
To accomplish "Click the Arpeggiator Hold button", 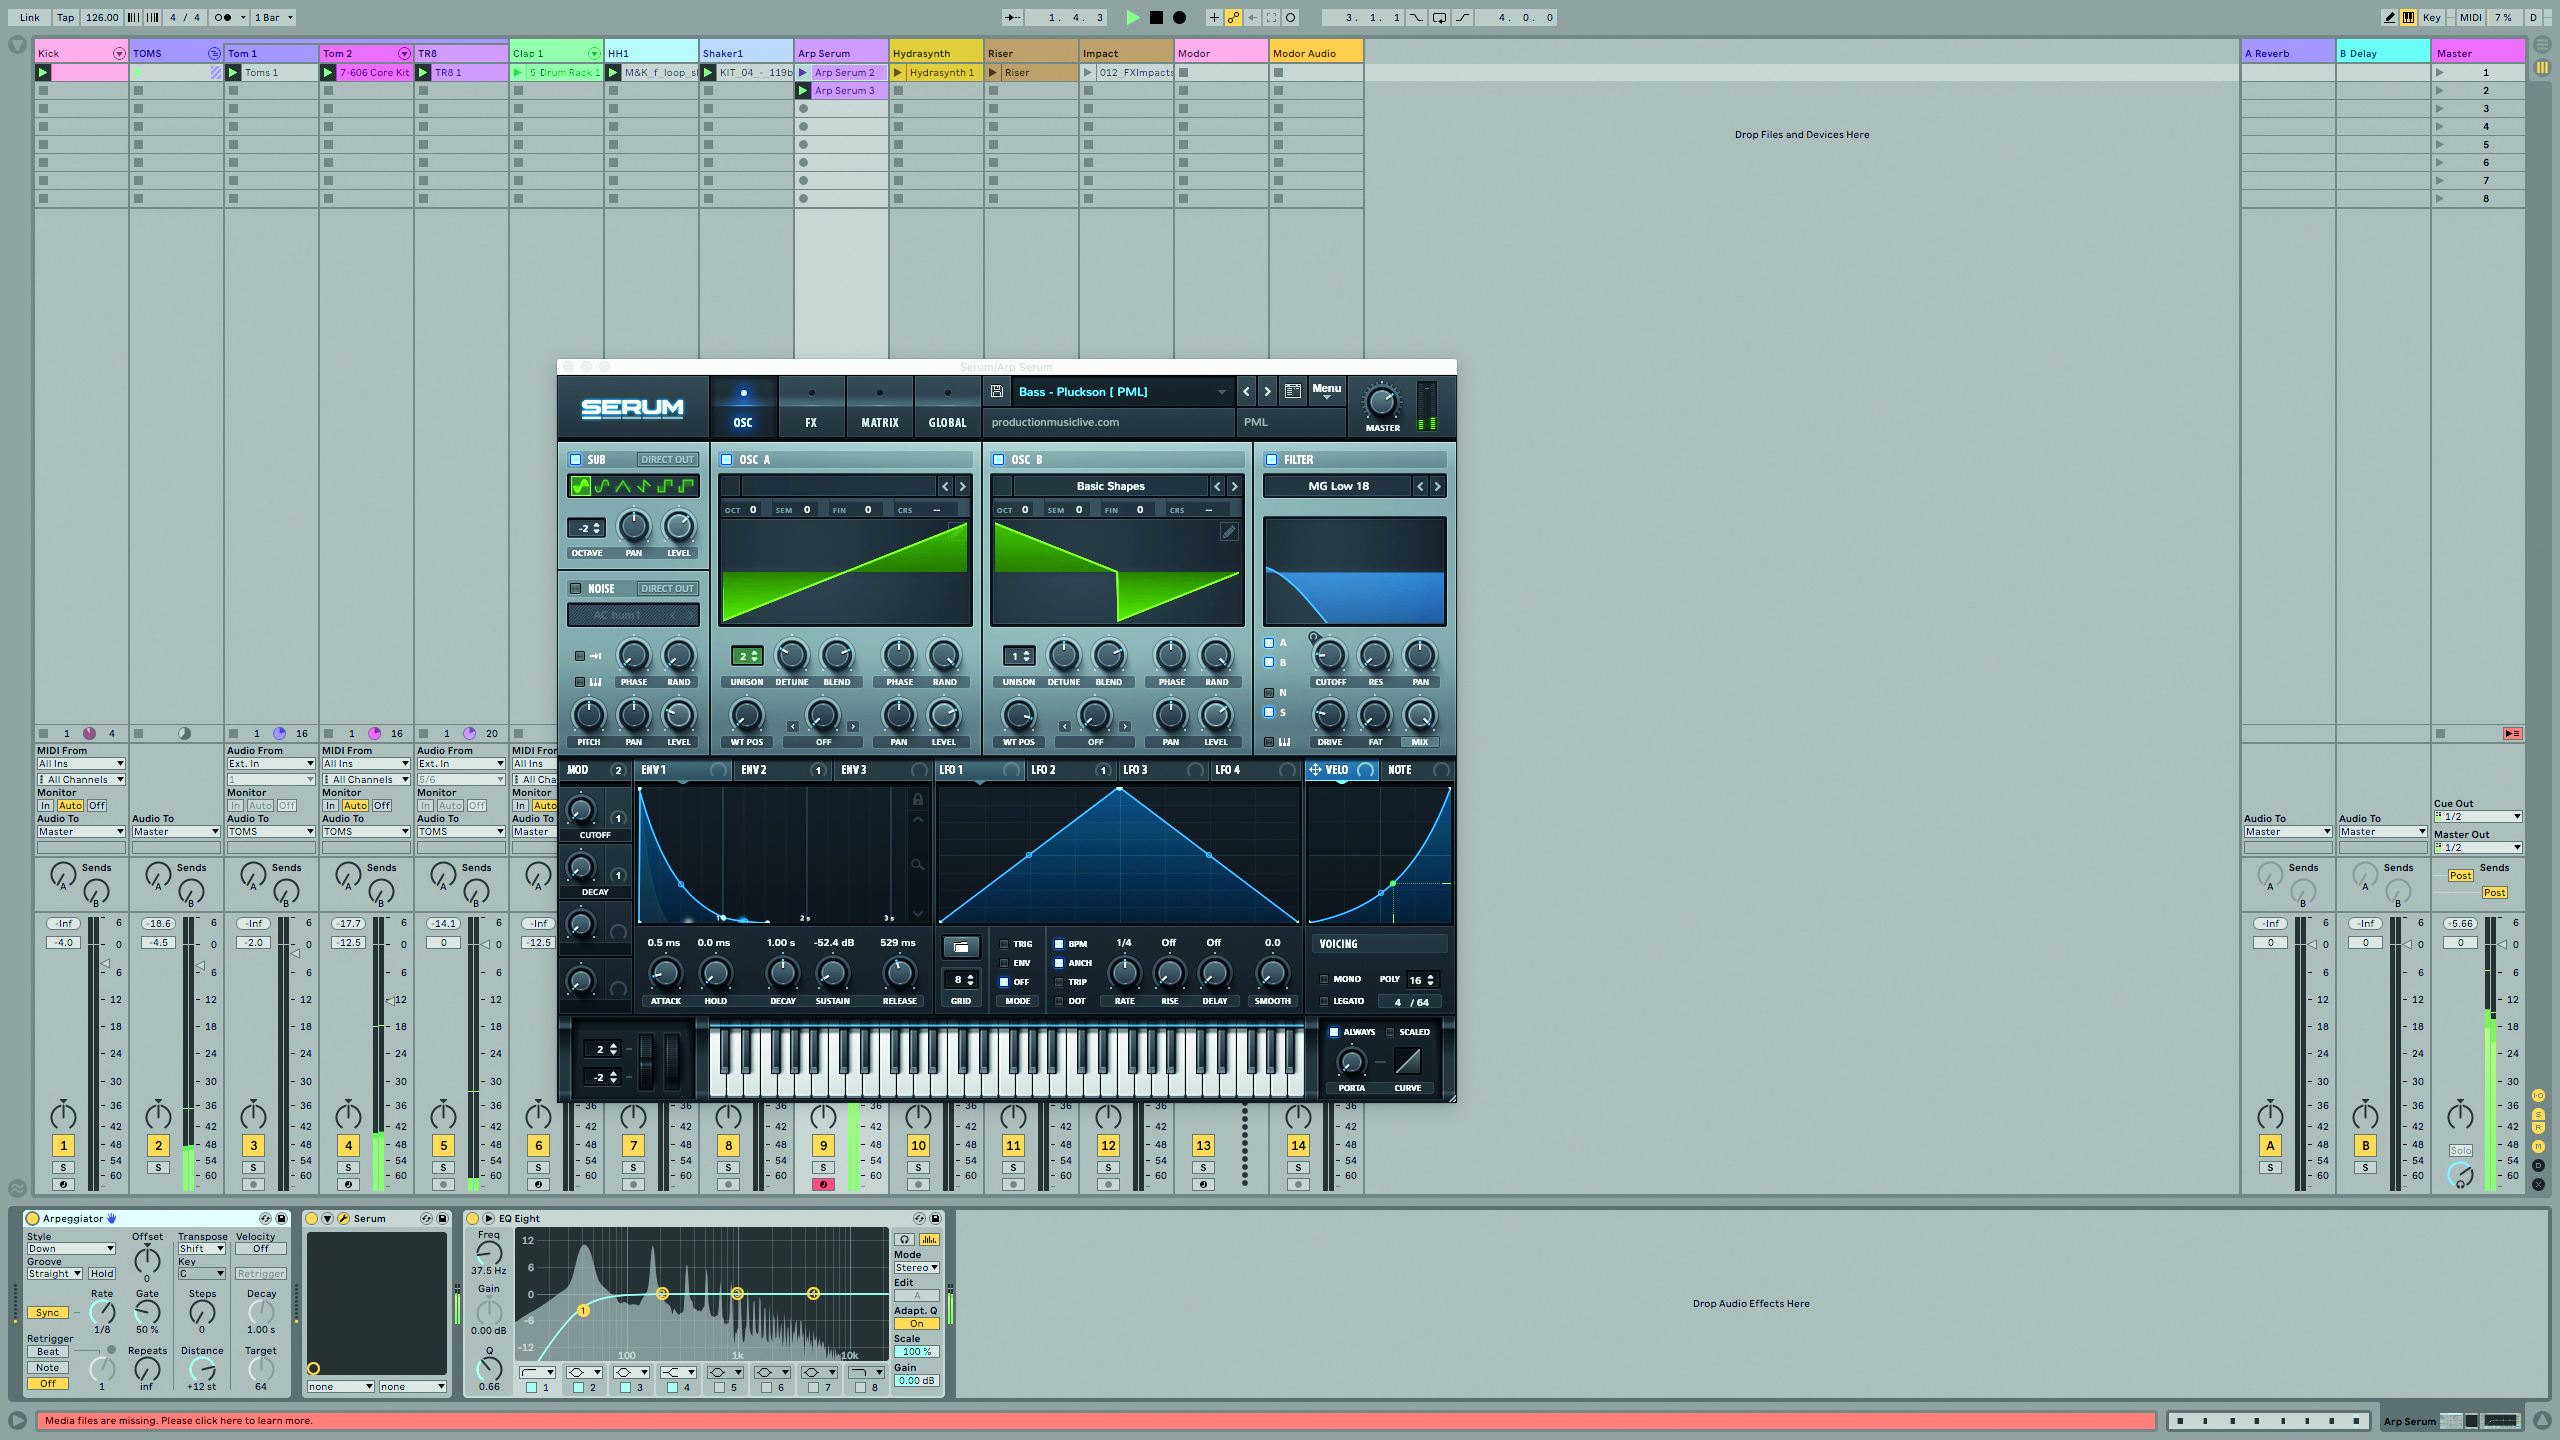I will 102,1274.
